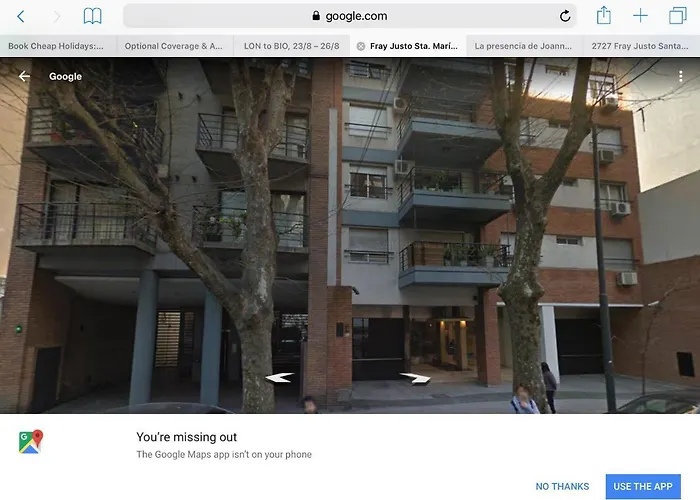Reload the page with the refresh icon
Image resolution: width=700 pixels, height=500 pixels.
(x=565, y=16)
